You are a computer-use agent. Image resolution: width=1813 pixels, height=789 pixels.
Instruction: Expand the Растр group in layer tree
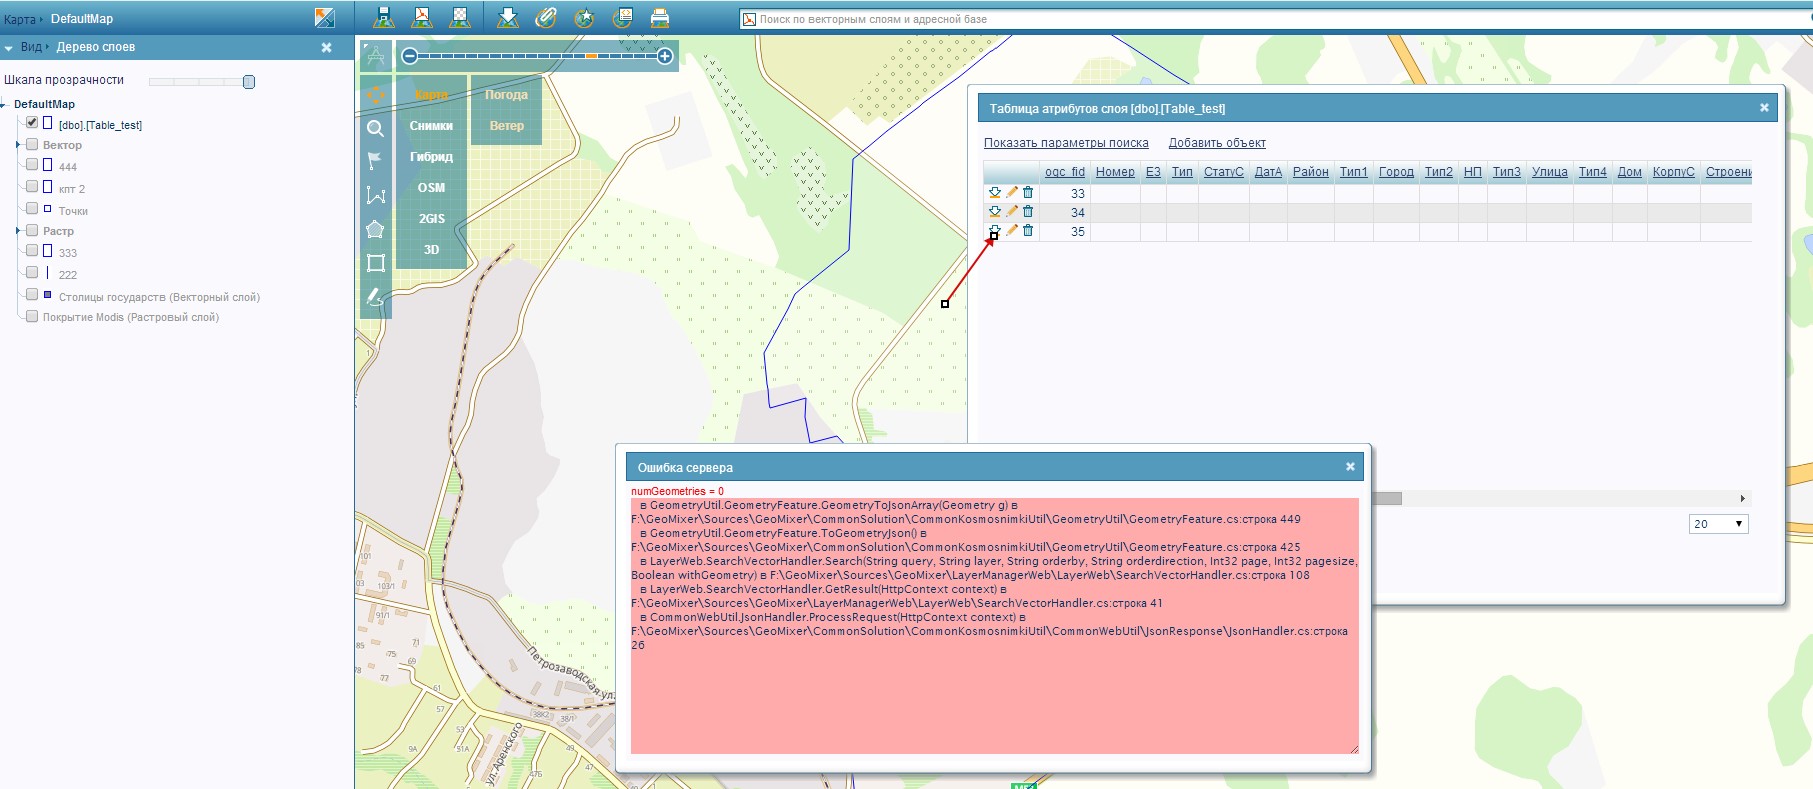pos(18,231)
